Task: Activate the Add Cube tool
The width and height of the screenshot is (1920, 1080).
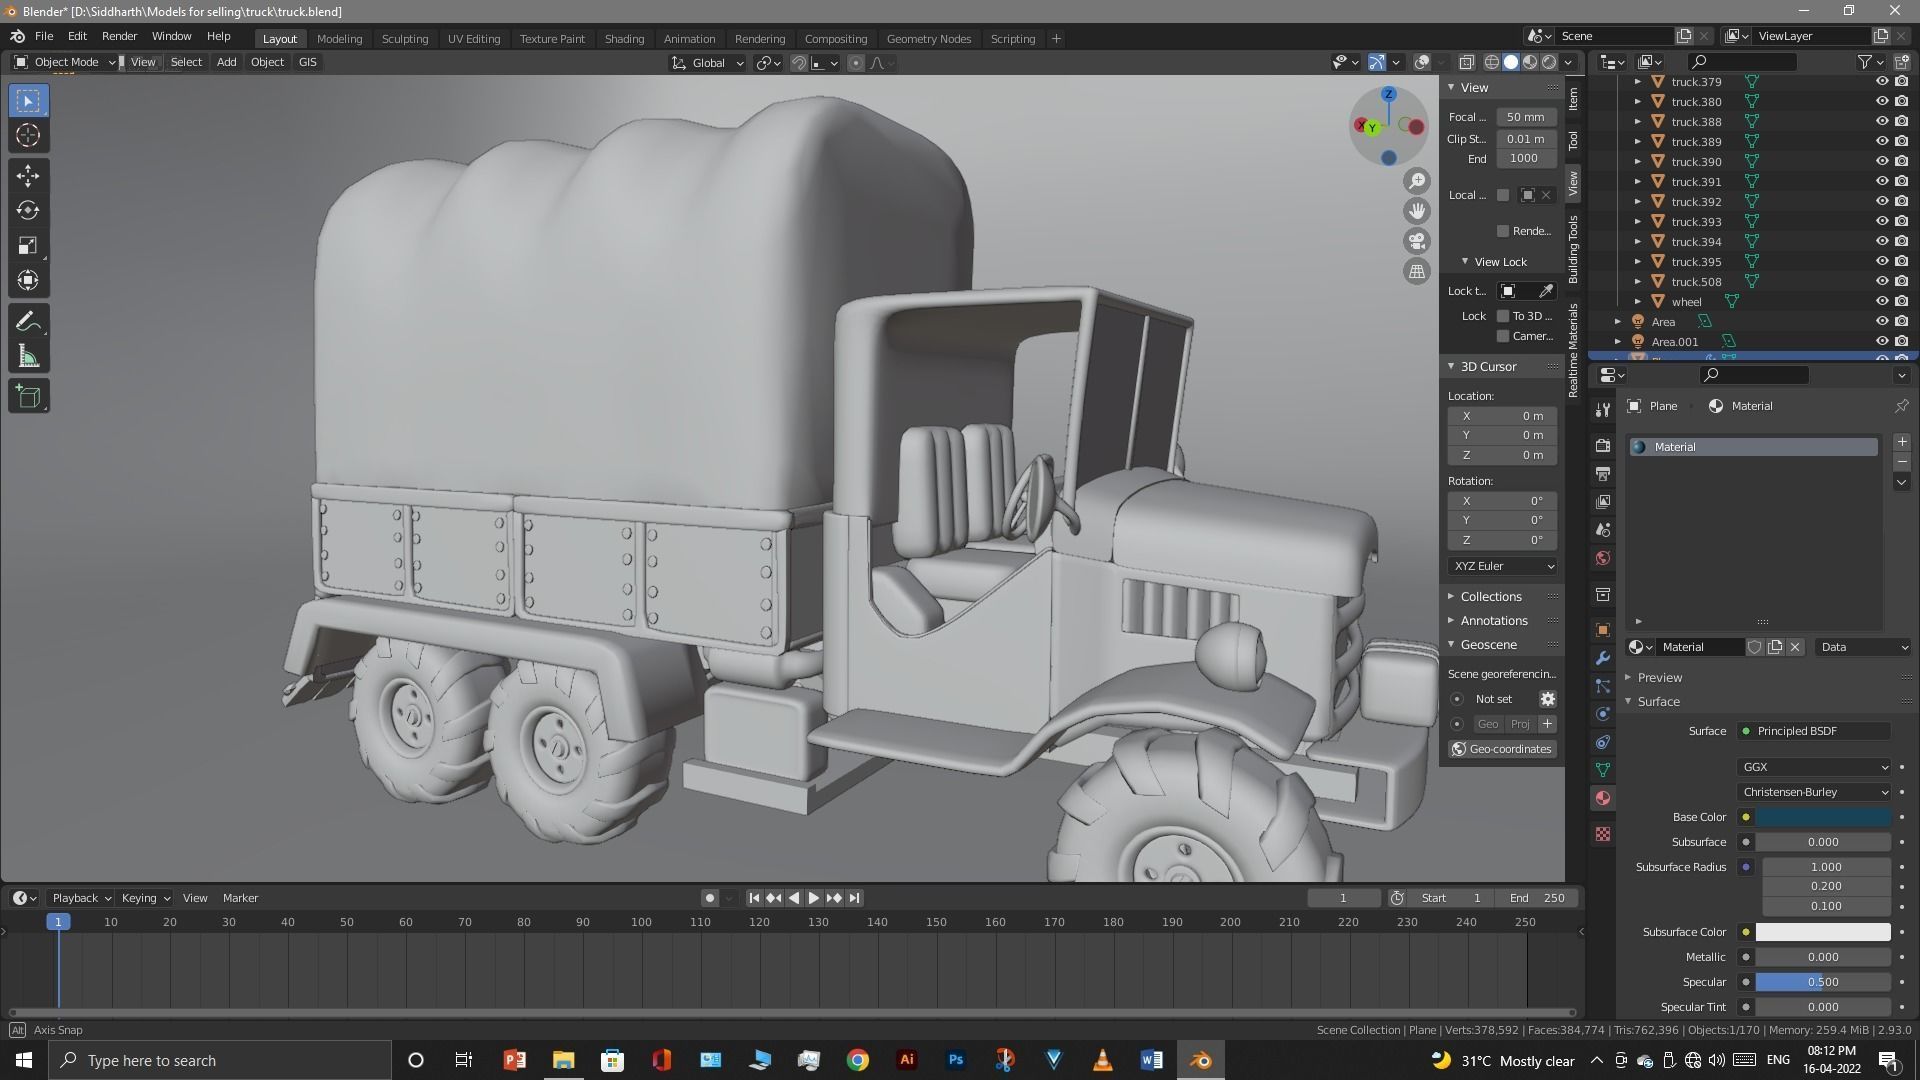Action: point(28,397)
